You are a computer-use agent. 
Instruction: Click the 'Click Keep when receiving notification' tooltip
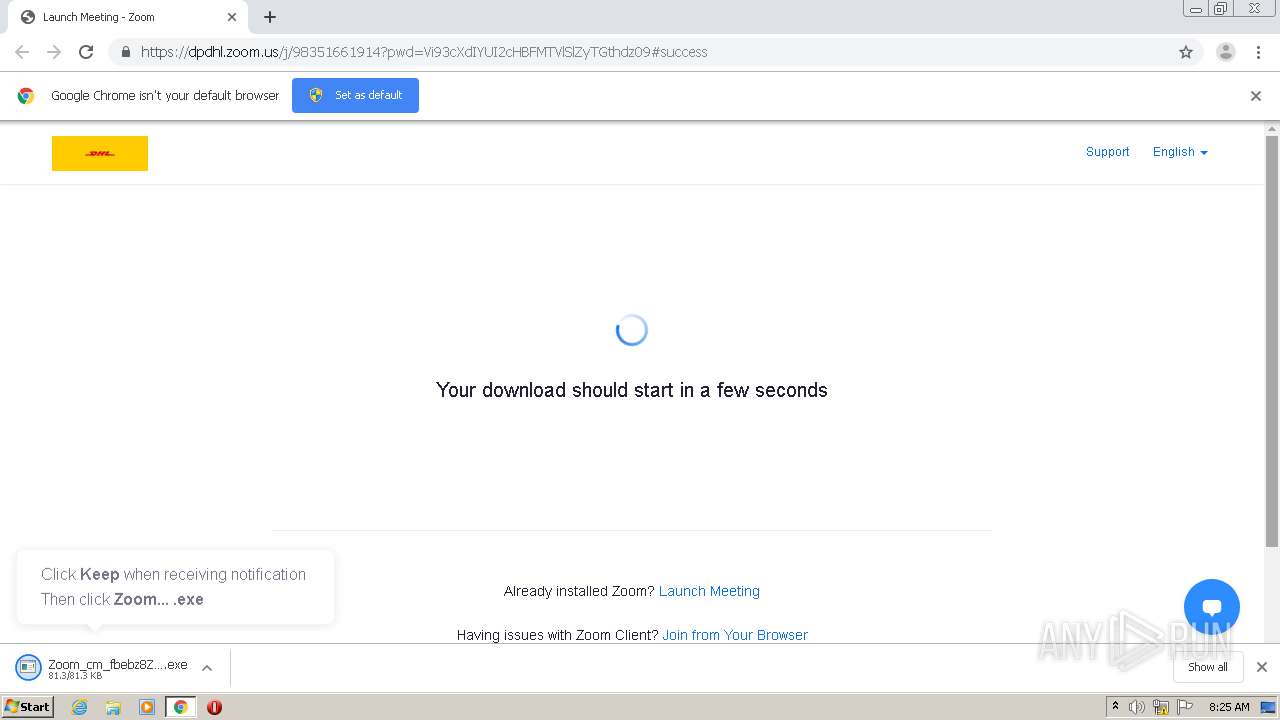(175, 587)
